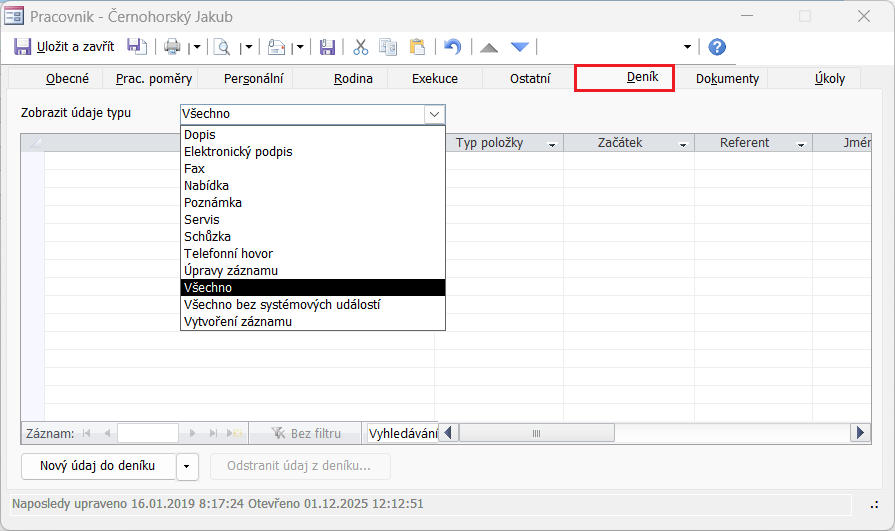
Task: Open filter arrow on Začátek column header
Action: tap(683, 144)
